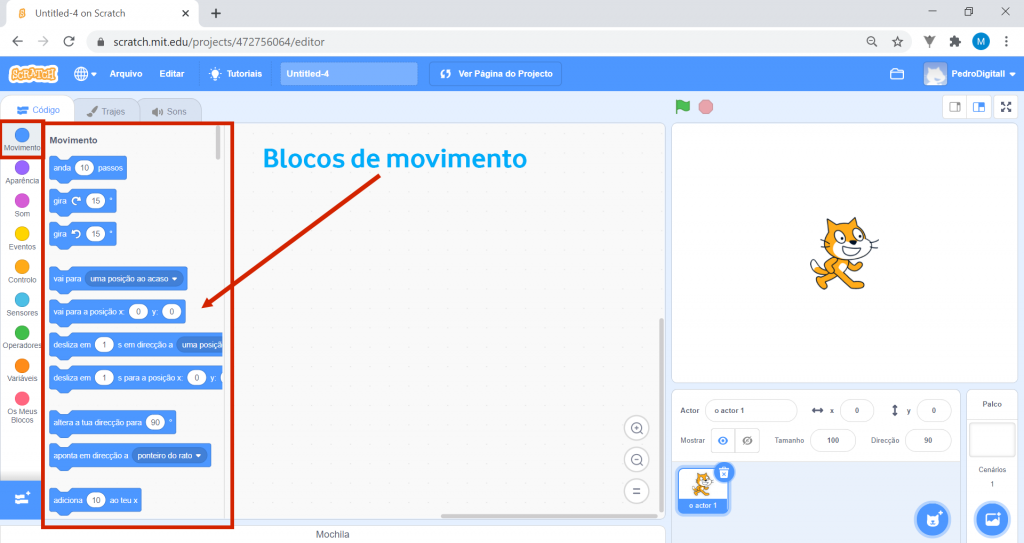Select the Variáveis block category
Screen dimensions: 1024x543
tap(22, 370)
